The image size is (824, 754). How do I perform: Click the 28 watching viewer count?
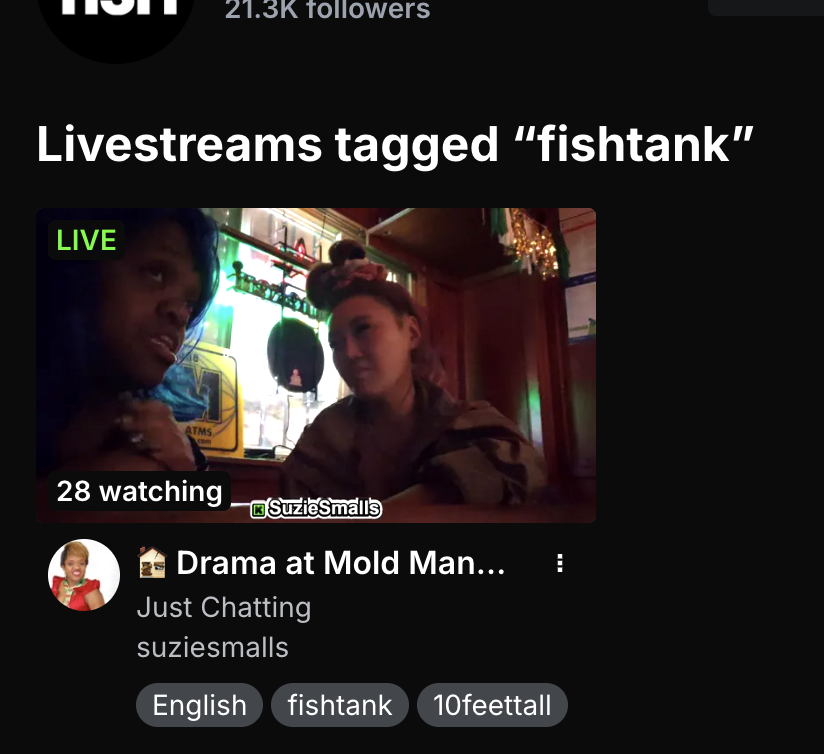pos(139,491)
